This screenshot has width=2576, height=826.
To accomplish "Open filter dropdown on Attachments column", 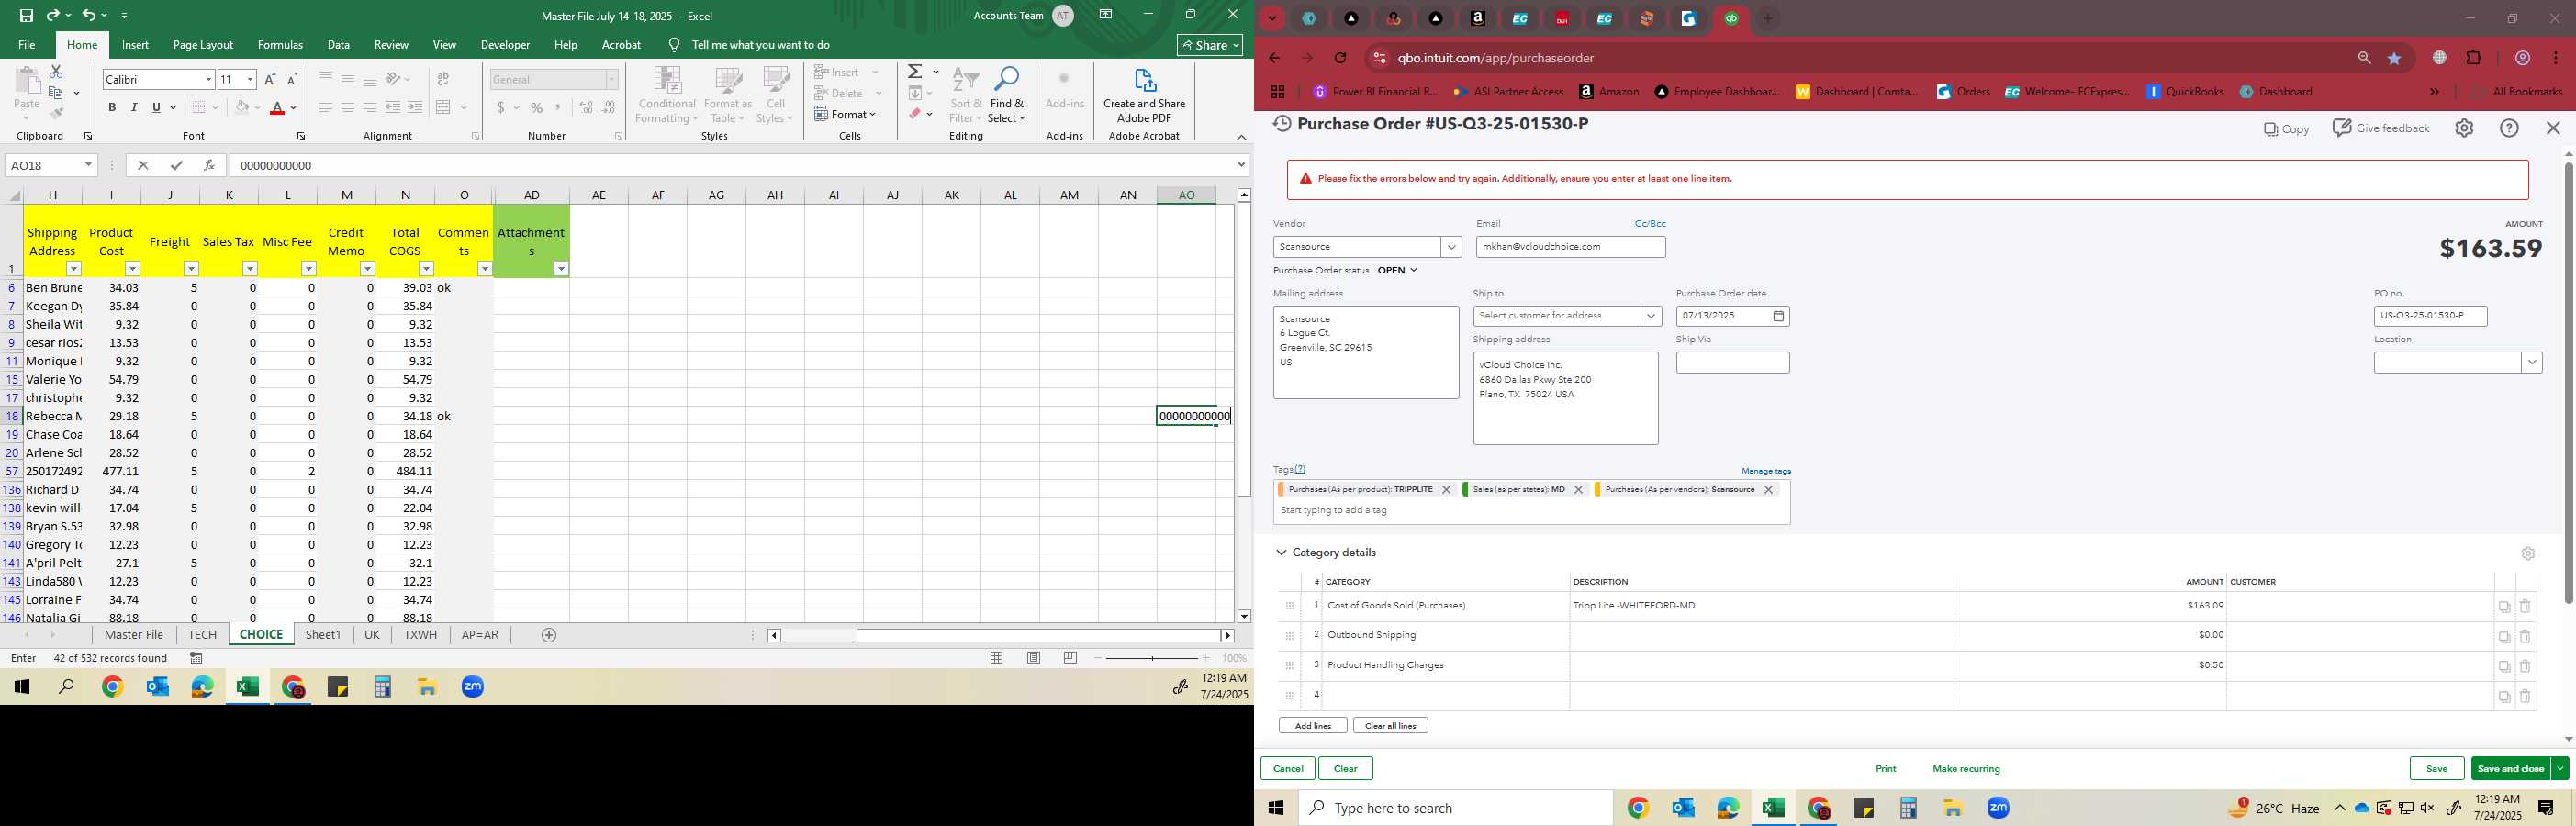I will [x=561, y=269].
